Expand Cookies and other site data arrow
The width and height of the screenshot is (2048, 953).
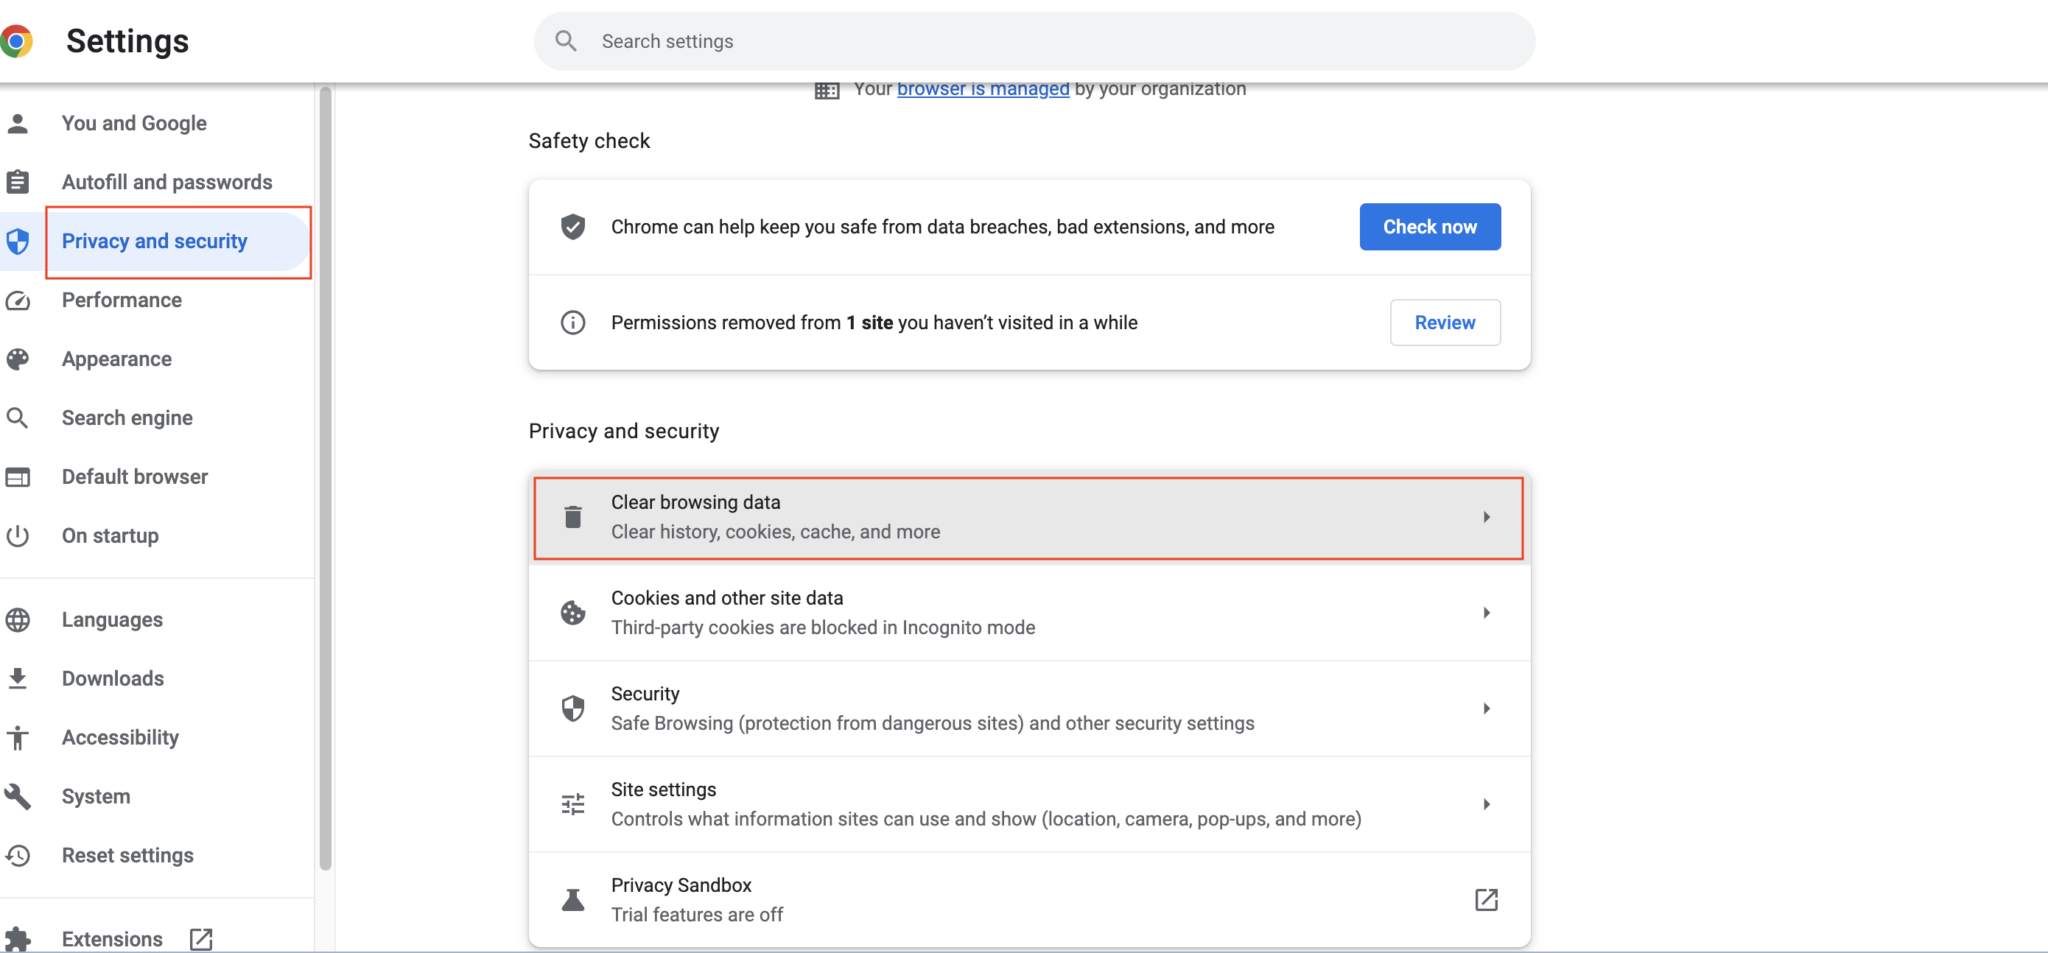(x=1486, y=613)
